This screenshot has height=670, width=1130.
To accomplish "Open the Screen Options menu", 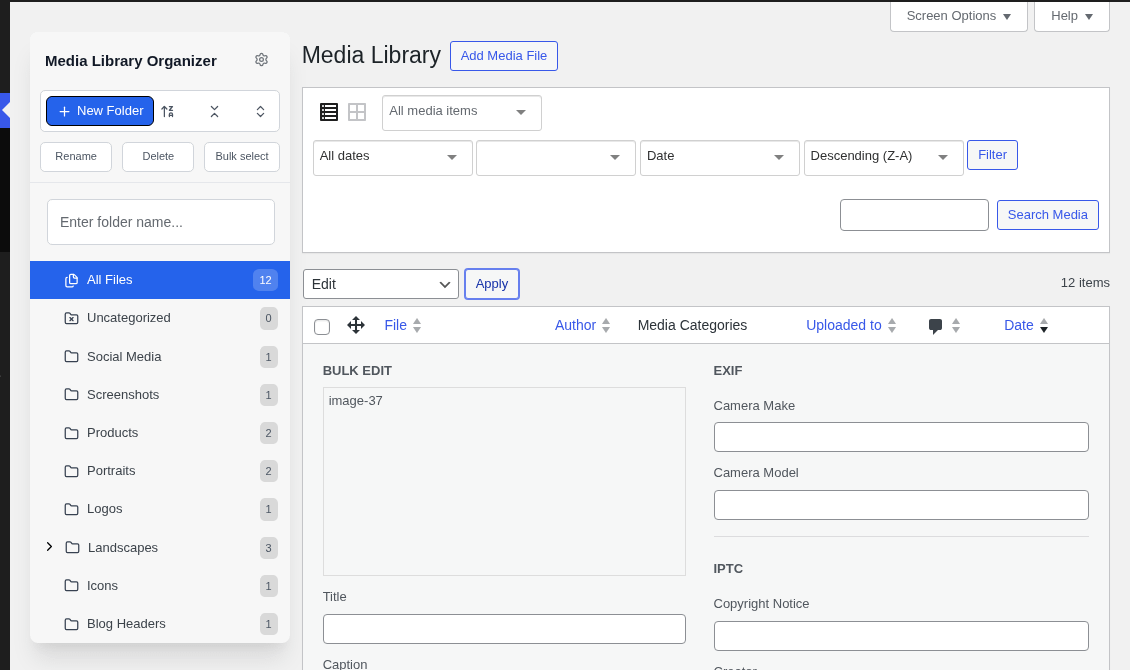I will click(x=957, y=16).
